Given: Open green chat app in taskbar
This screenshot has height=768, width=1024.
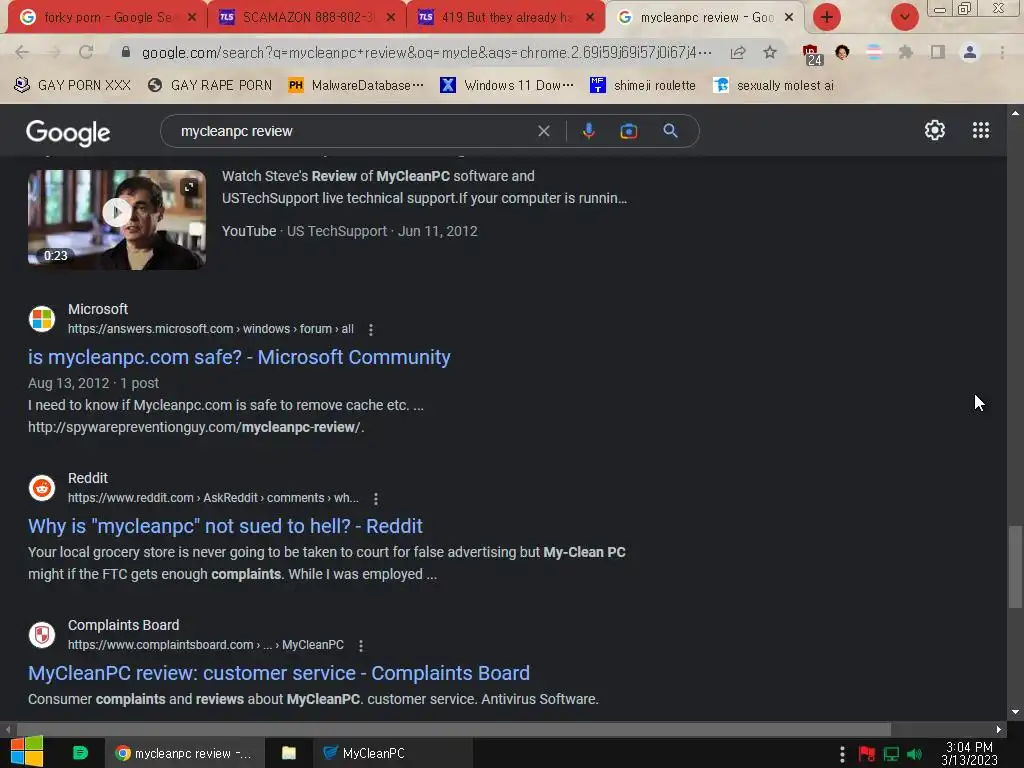Looking at the screenshot, I should click(x=80, y=753).
